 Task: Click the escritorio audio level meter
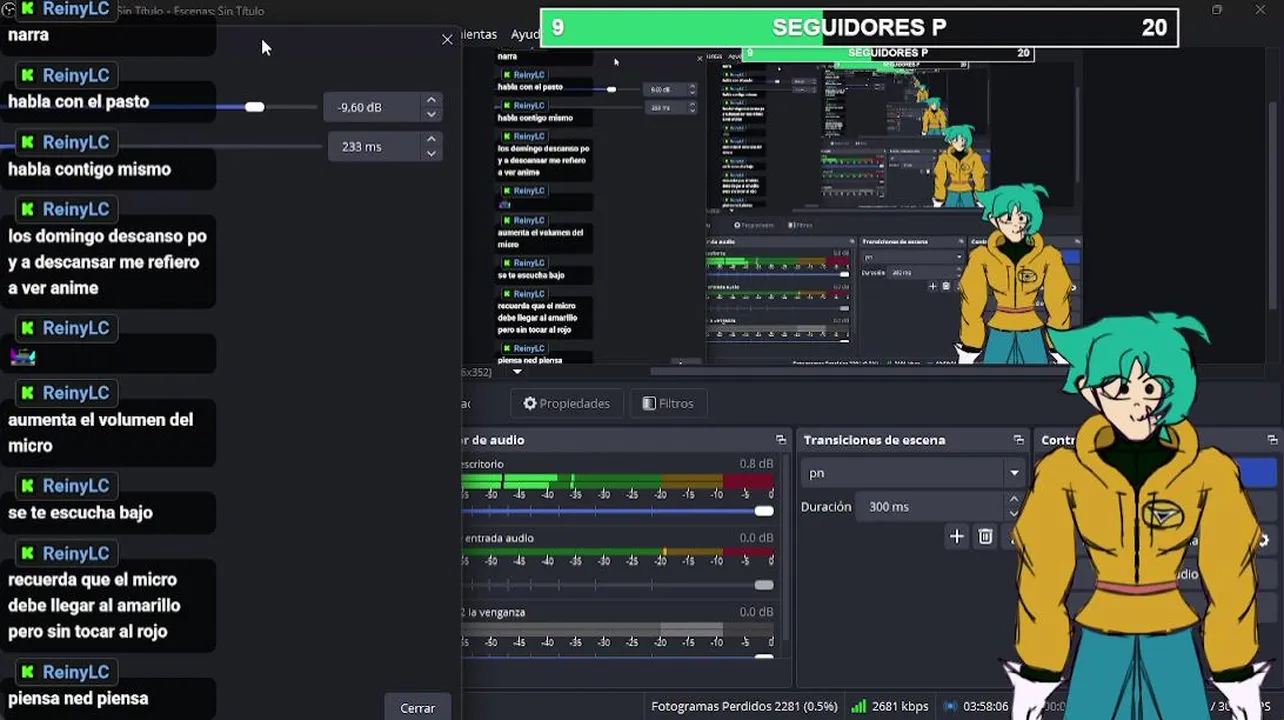coord(618,482)
